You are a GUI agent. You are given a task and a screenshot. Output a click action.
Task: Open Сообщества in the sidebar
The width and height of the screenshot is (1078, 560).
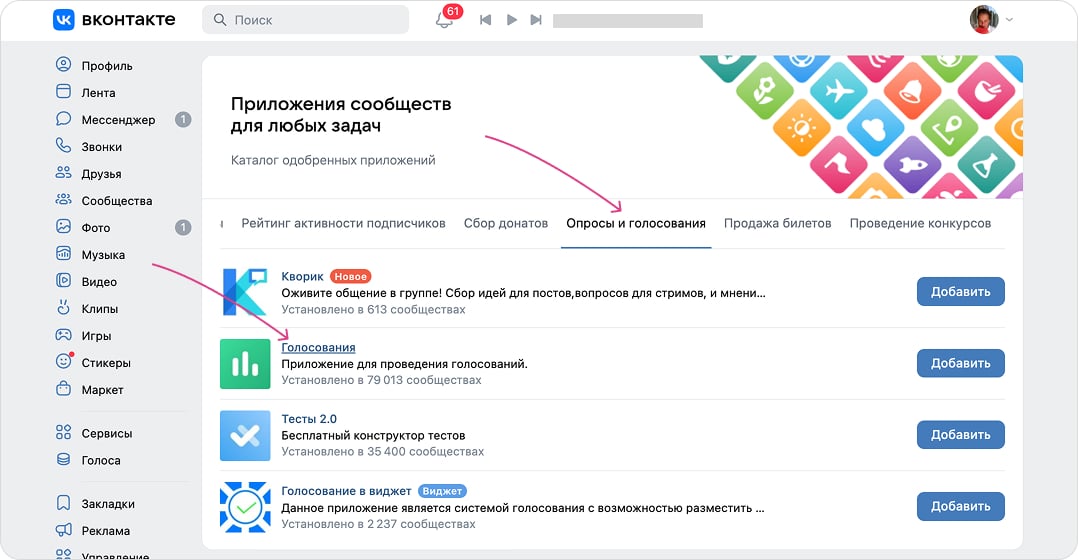[117, 201]
